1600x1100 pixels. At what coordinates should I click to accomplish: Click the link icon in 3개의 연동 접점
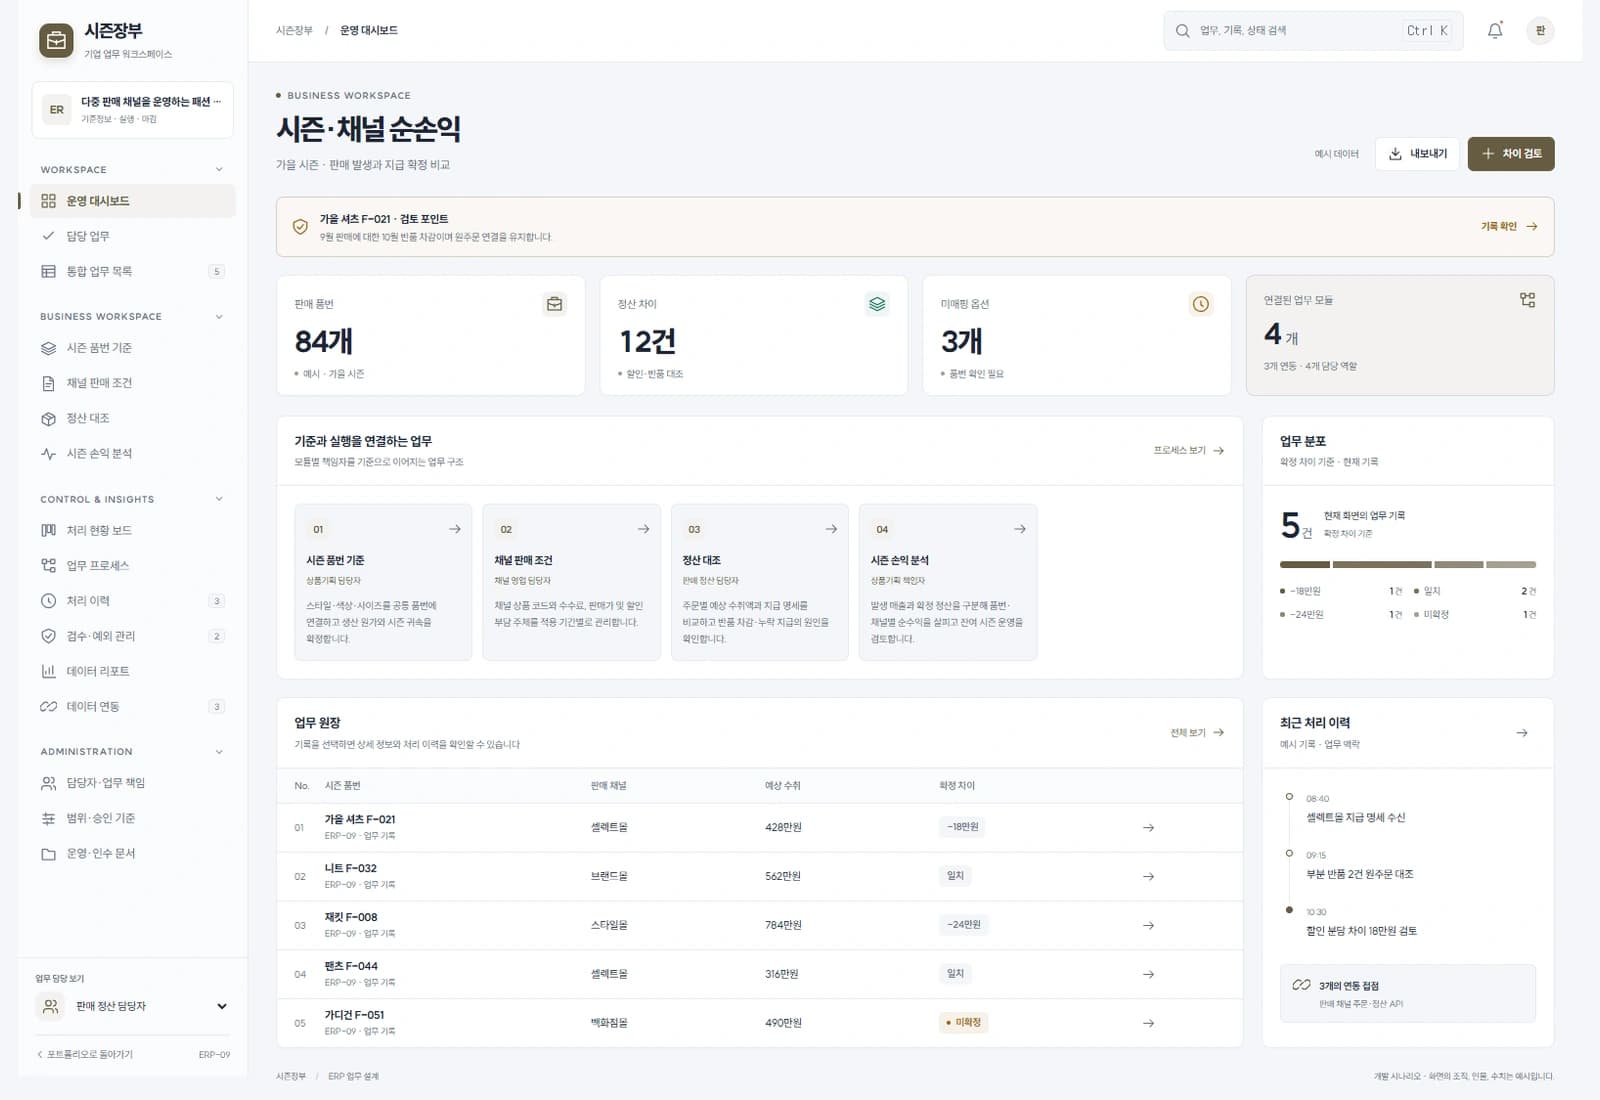tap(1301, 985)
